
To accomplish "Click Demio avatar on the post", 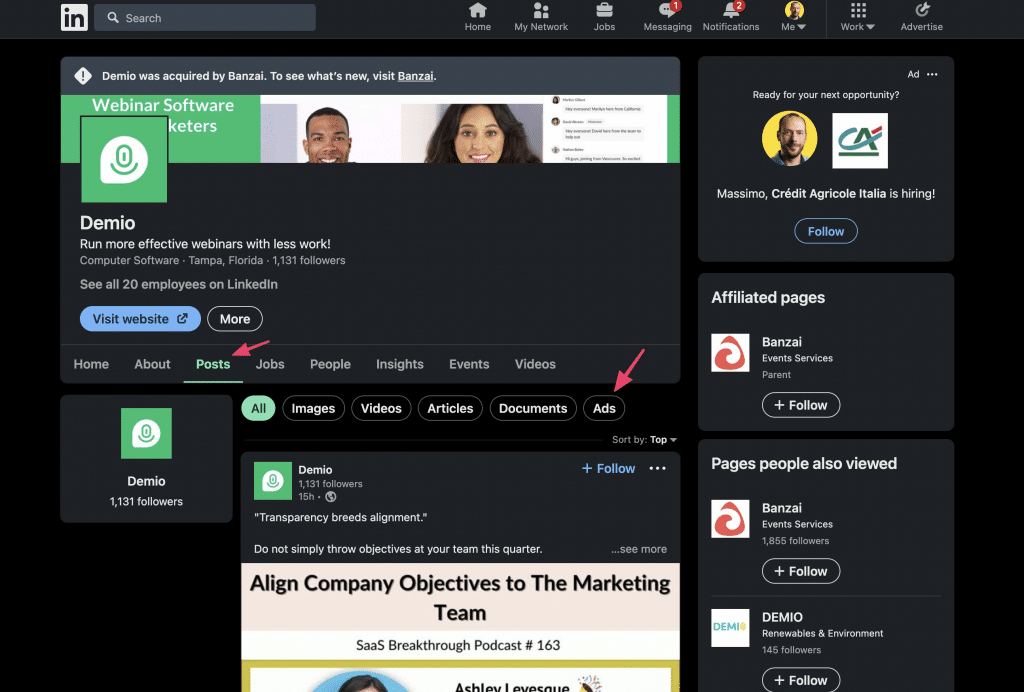I will (x=272, y=481).
